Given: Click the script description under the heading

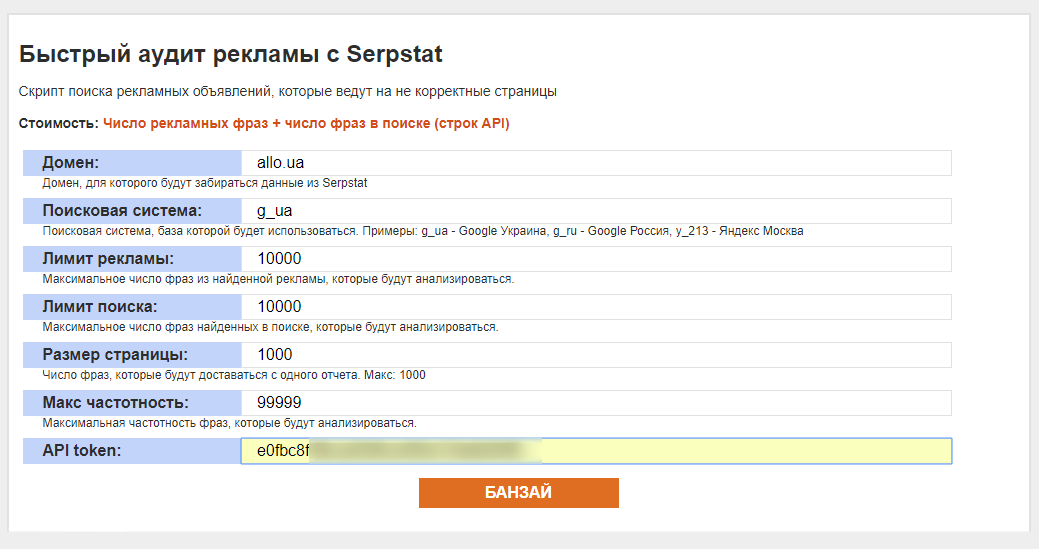Looking at the screenshot, I should point(288,91).
